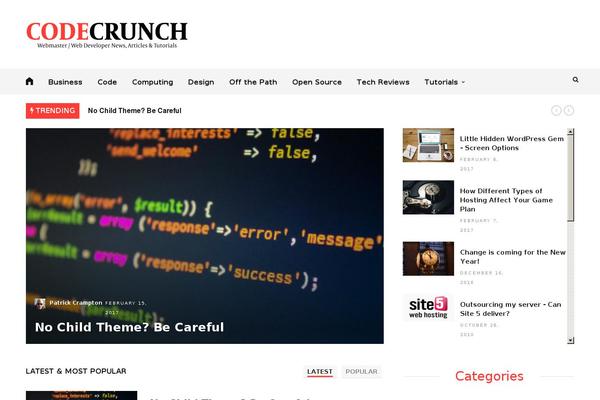Switch to the POPULAR tab
600x400 pixels.
click(x=361, y=372)
